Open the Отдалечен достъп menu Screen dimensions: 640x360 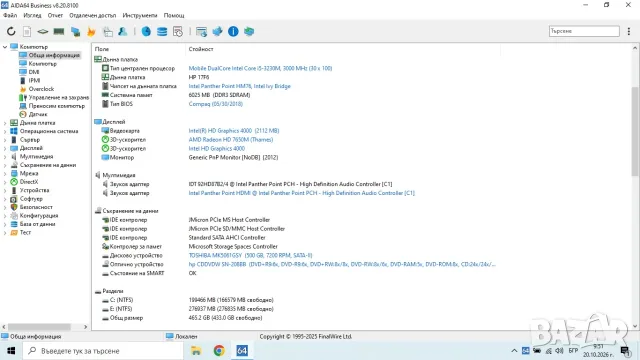tap(93, 16)
